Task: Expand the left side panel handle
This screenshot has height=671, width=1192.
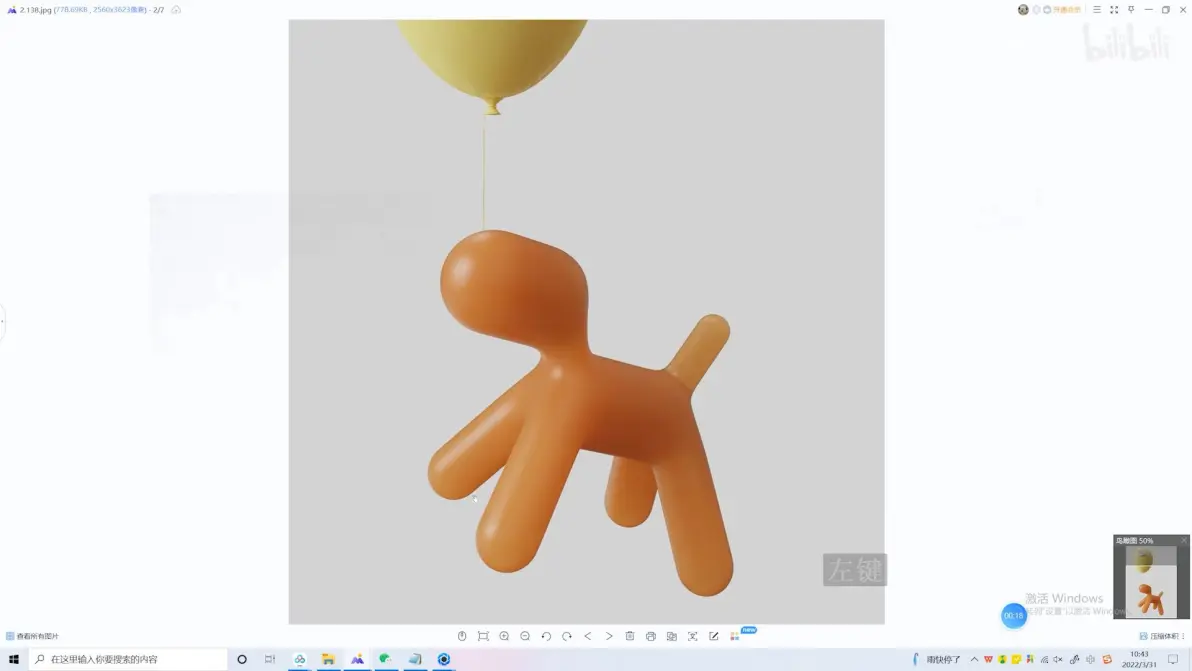Action: pyautogui.click(x=2, y=321)
